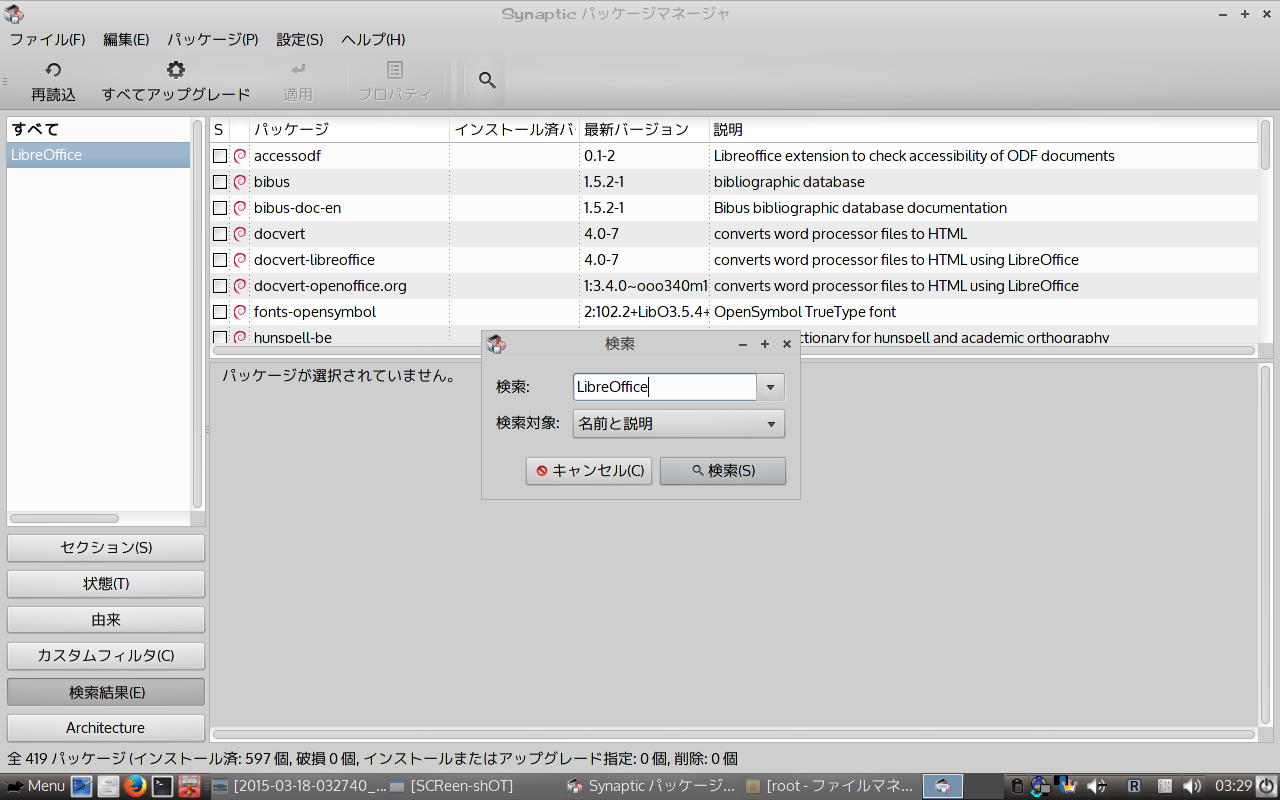The width and height of the screenshot is (1280, 800).
Task: Tick the checkbox for accessodf
Action: [x=220, y=156]
